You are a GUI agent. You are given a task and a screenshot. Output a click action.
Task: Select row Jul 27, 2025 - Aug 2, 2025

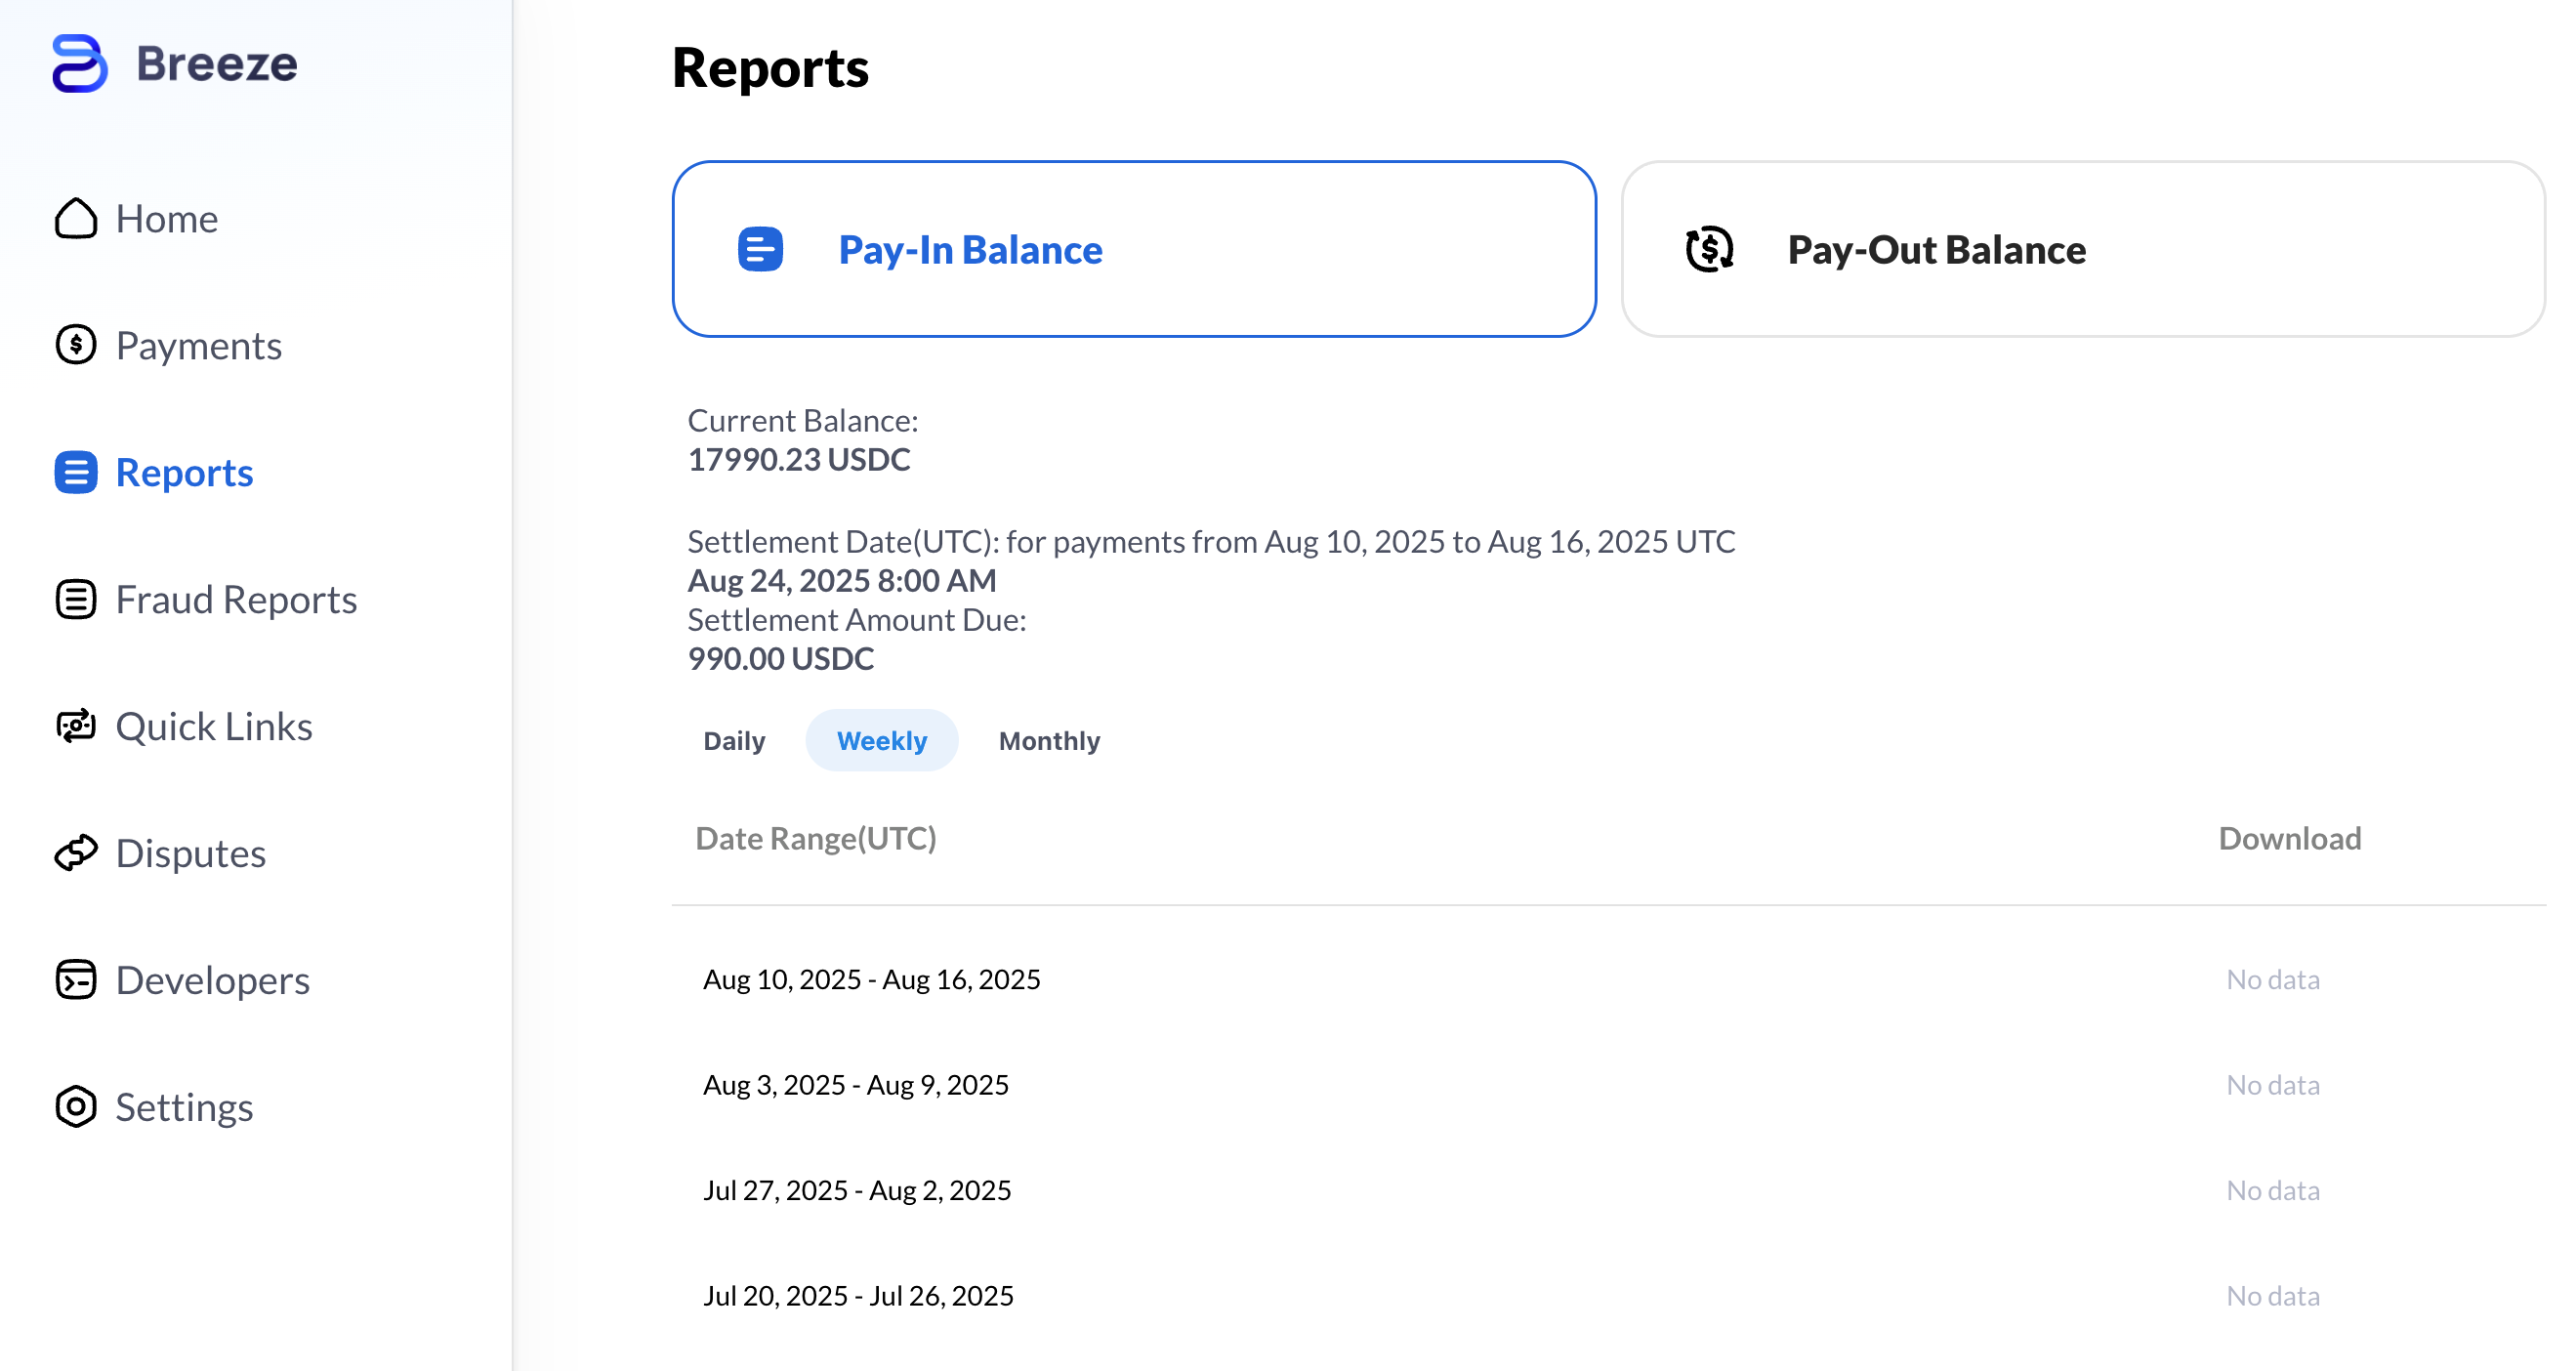click(1609, 1190)
